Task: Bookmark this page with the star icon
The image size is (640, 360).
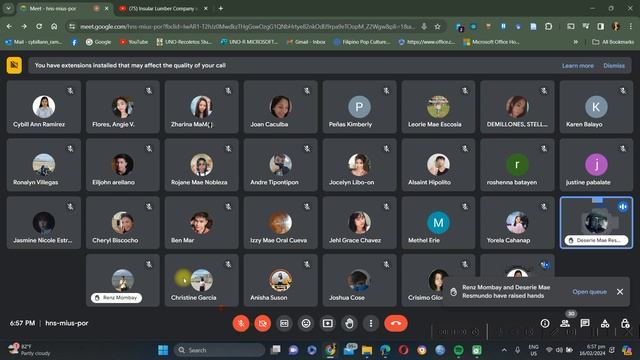Action: [x=438, y=27]
